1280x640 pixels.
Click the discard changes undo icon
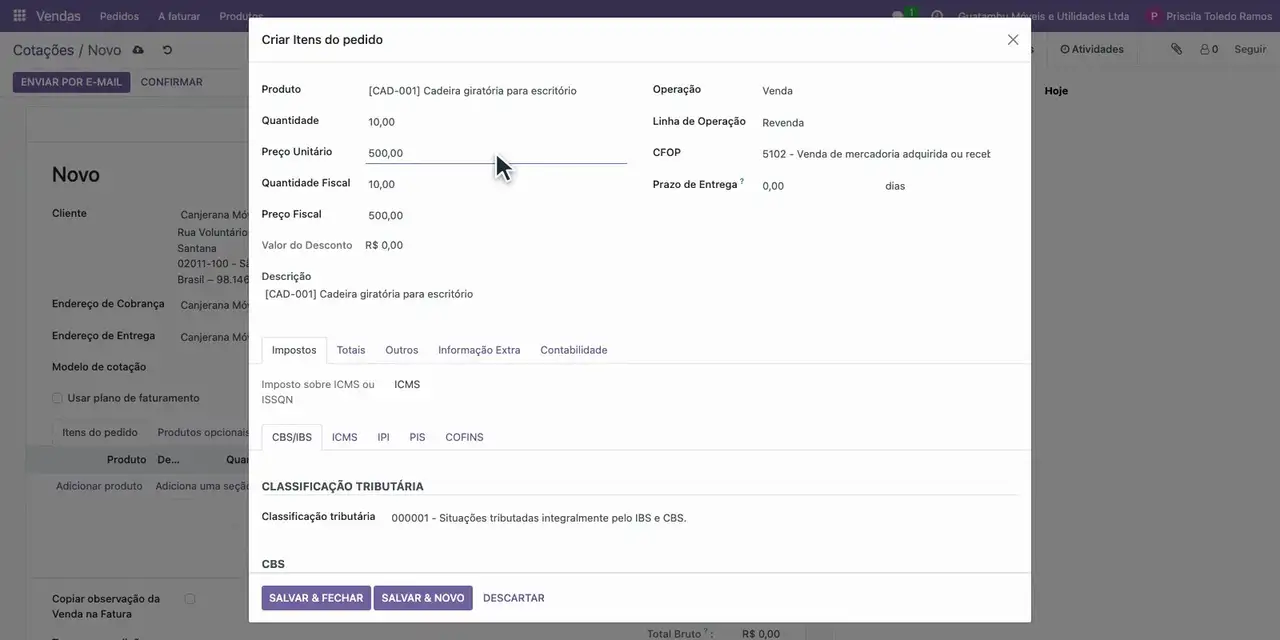click(x=167, y=50)
